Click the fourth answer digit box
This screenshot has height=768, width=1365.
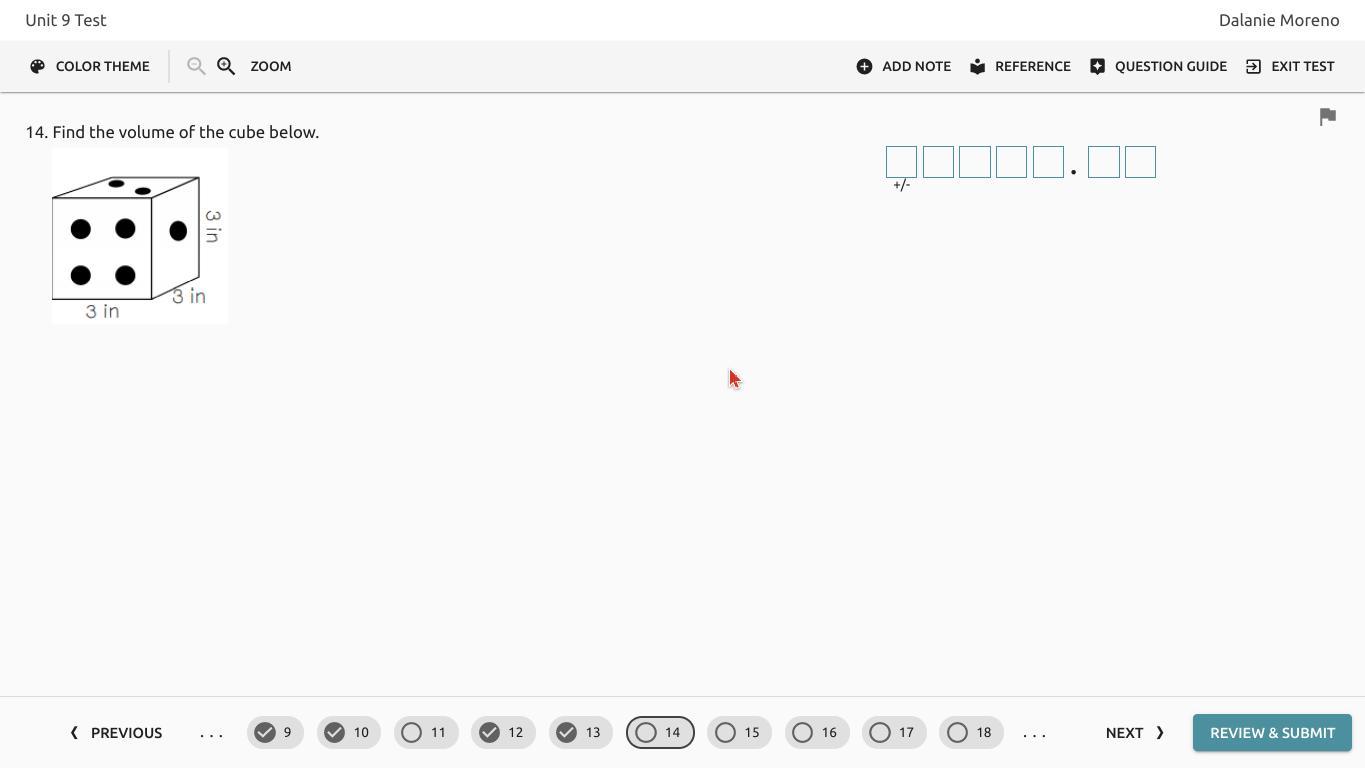coord(1011,162)
